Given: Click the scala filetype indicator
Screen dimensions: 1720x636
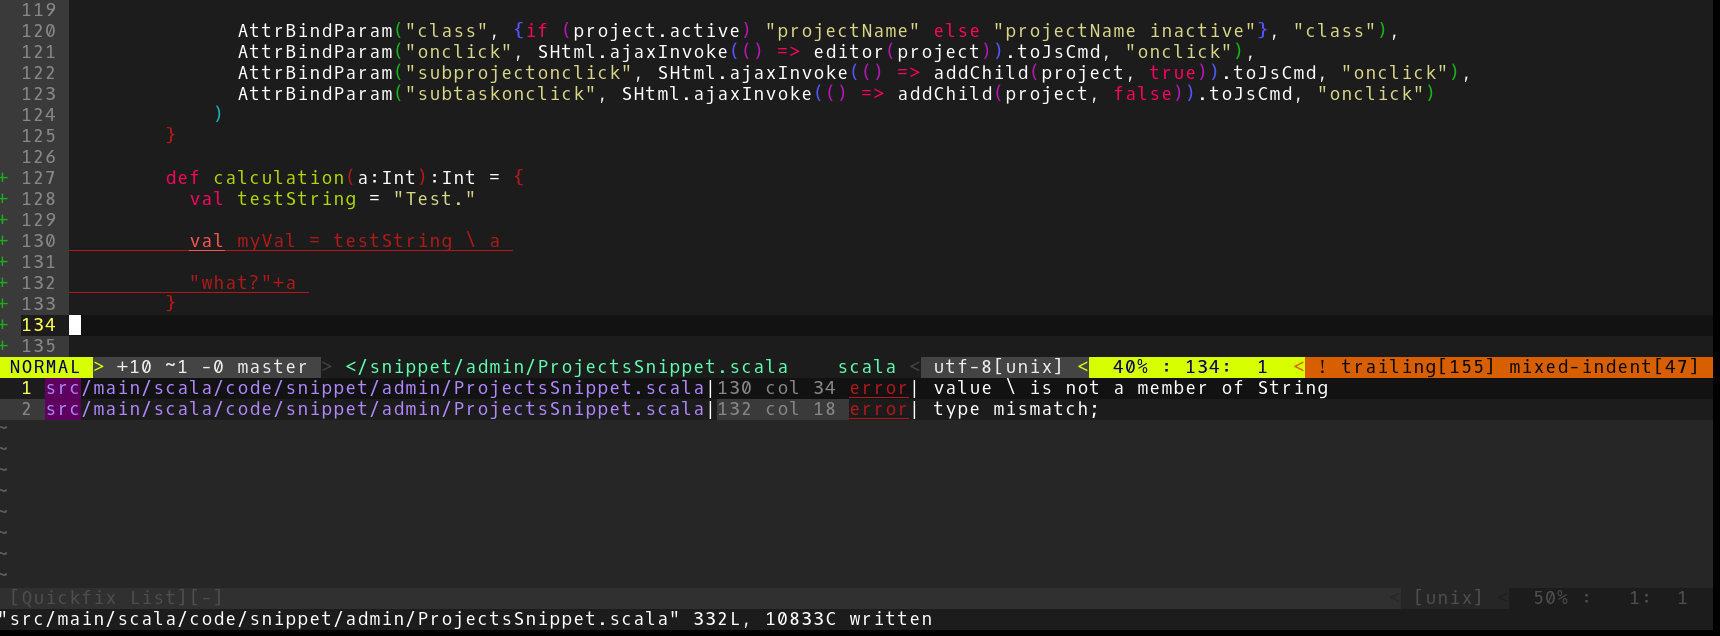Looking at the screenshot, I should (867, 367).
